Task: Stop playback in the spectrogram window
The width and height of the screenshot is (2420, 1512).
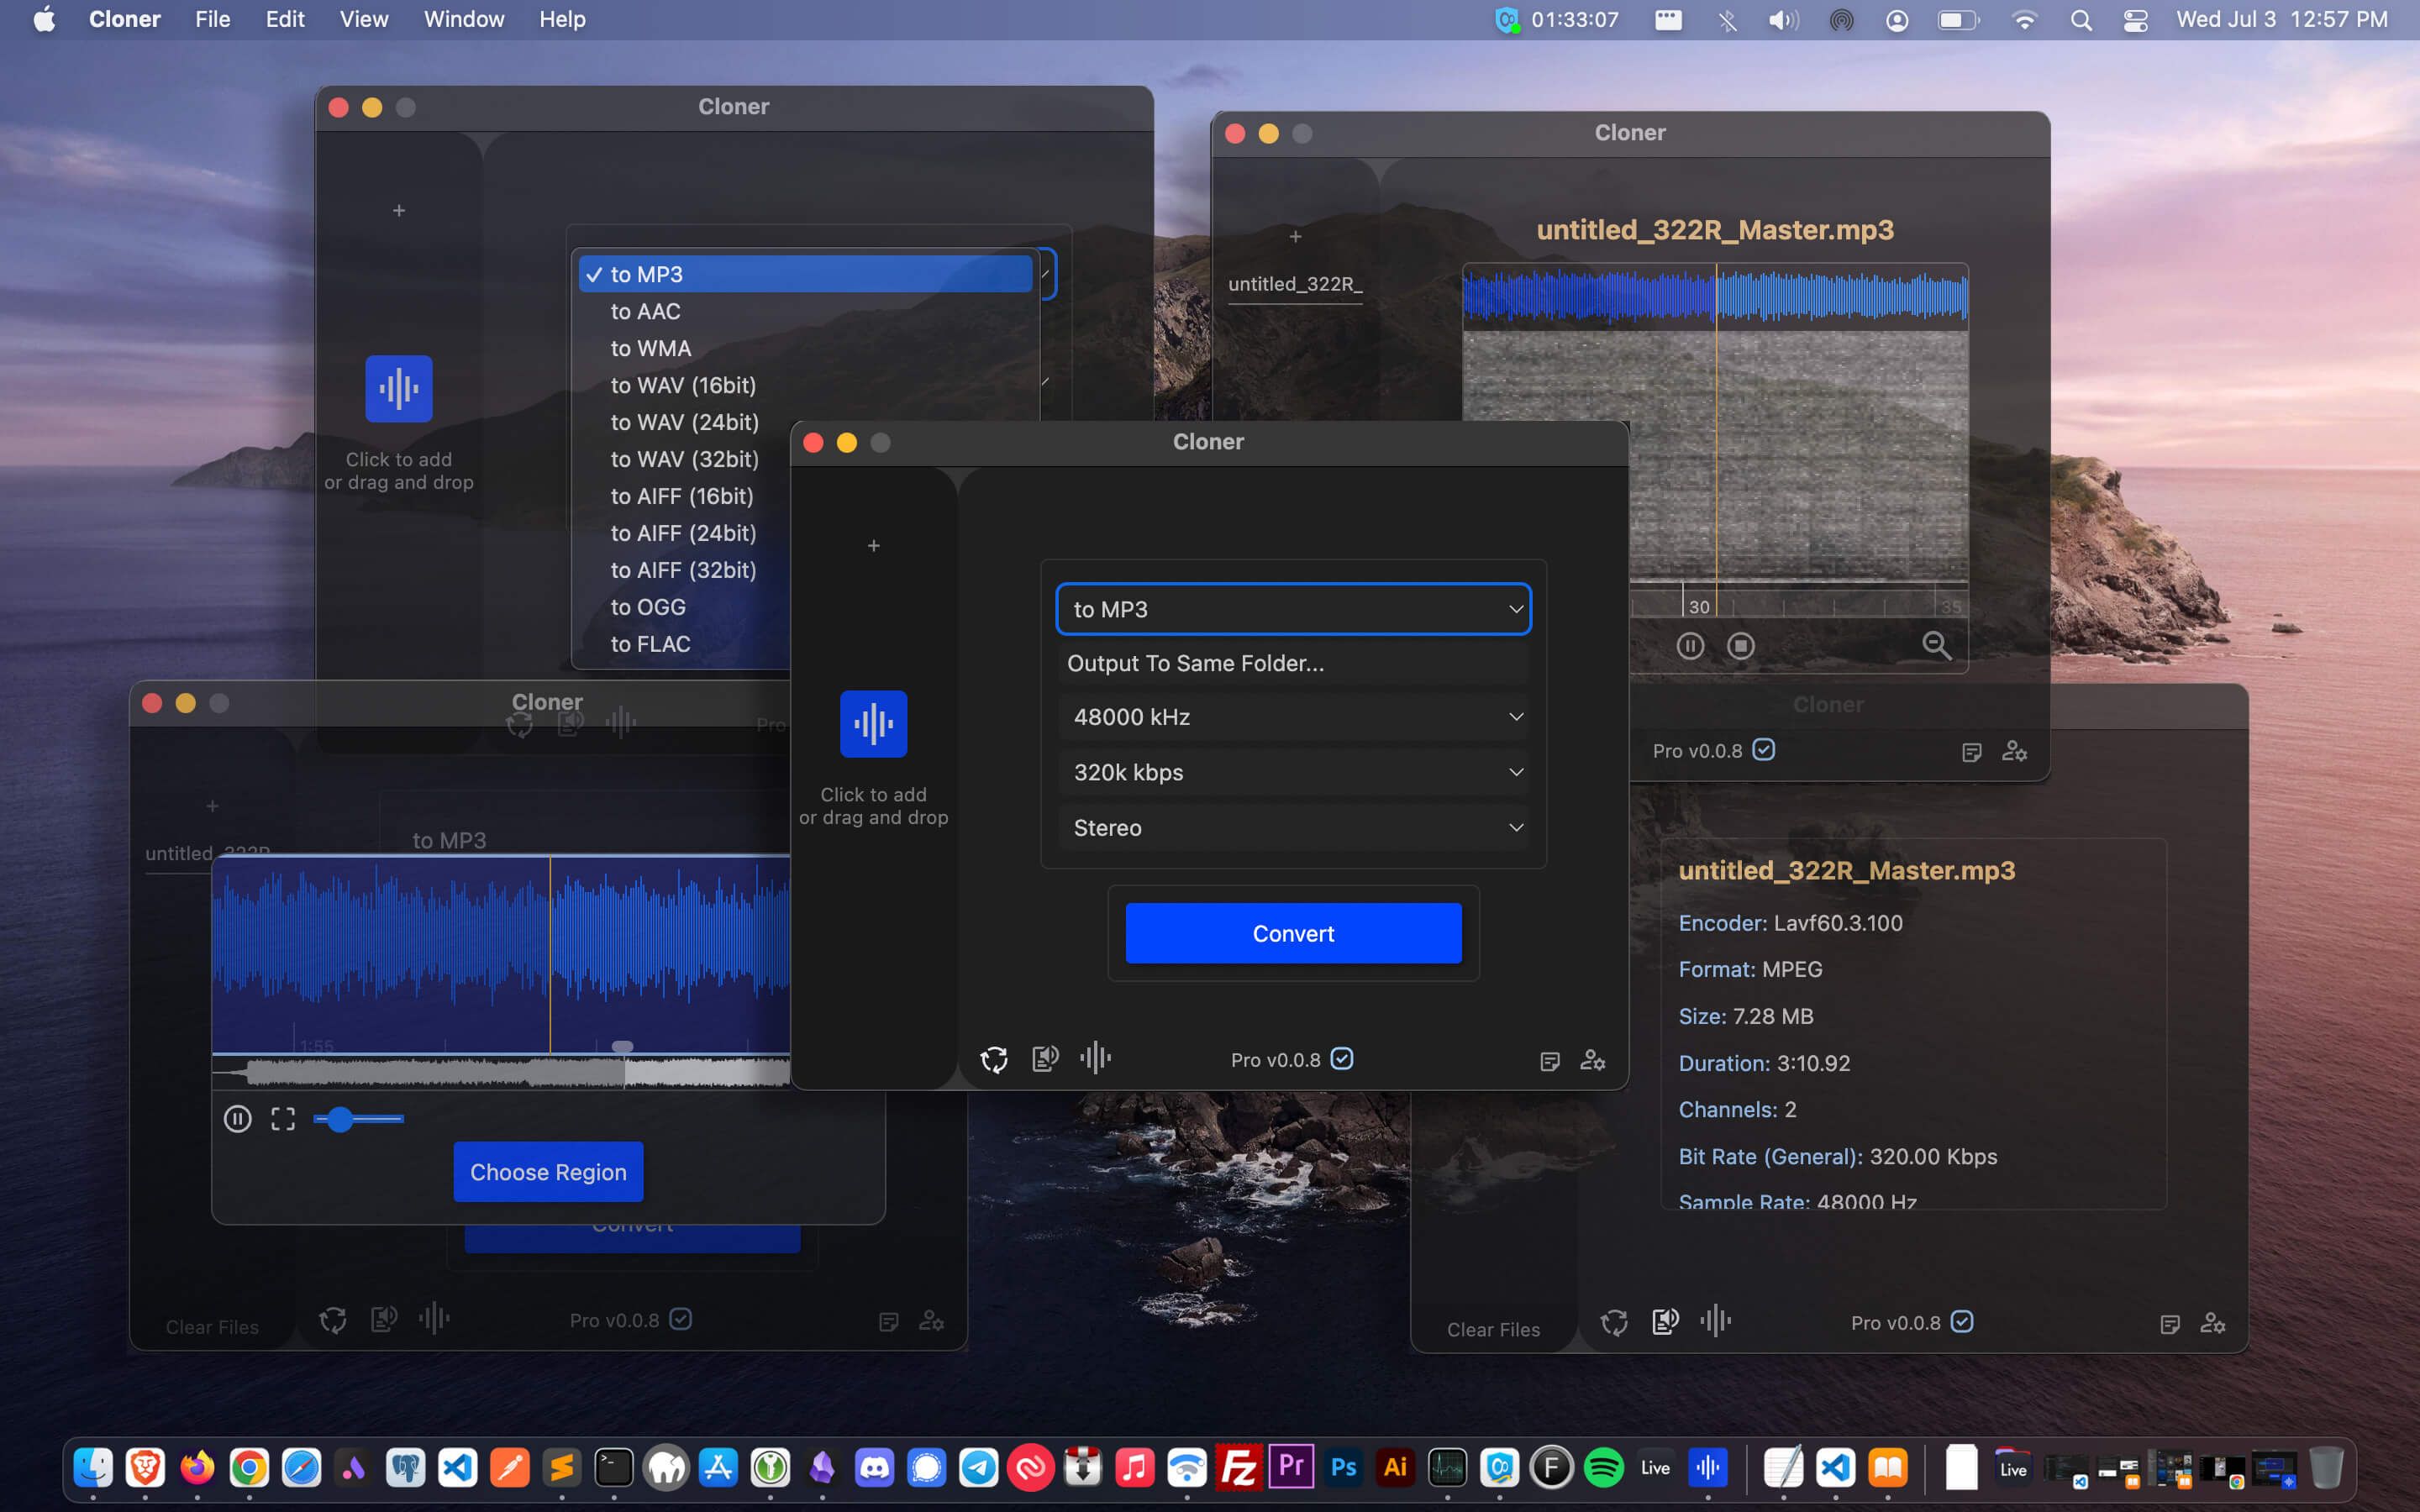Action: pos(1741,646)
